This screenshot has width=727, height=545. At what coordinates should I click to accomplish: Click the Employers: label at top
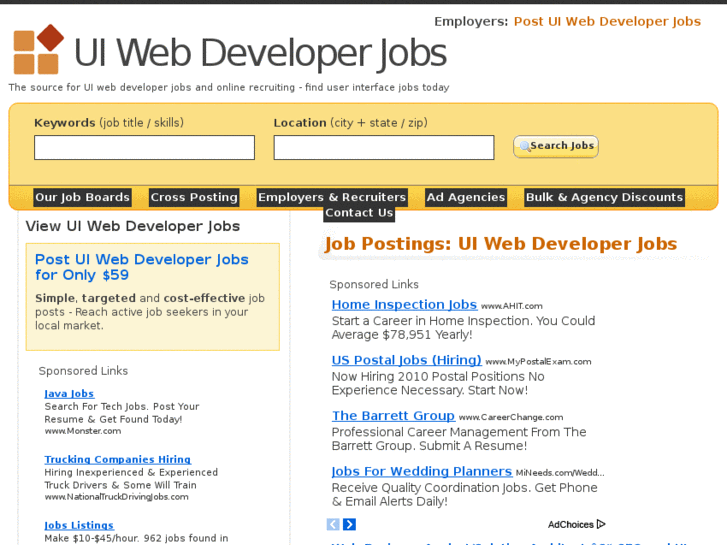tap(471, 21)
